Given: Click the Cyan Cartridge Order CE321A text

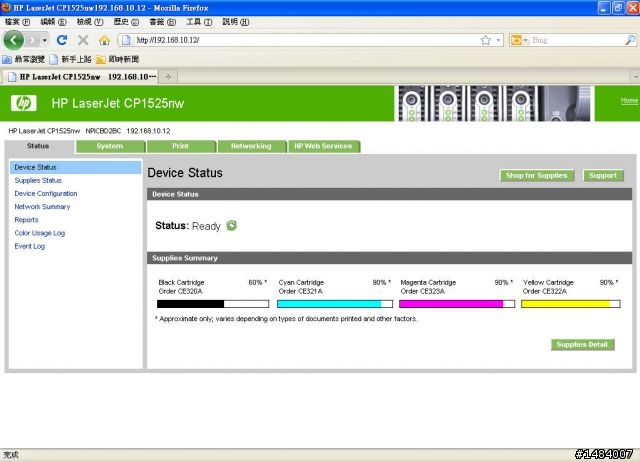Looking at the screenshot, I should click(x=301, y=287).
